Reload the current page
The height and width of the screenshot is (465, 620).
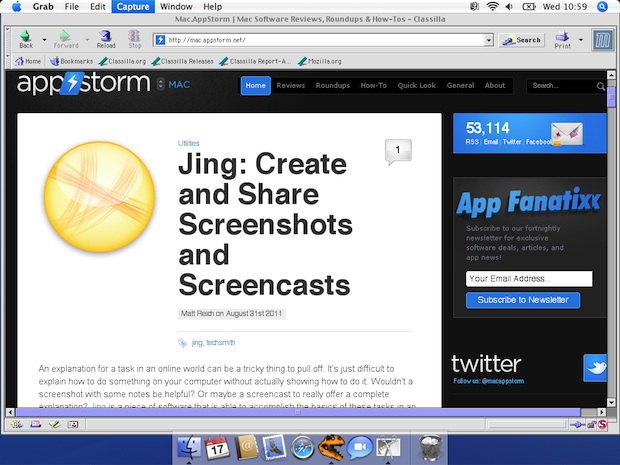[106, 39]
